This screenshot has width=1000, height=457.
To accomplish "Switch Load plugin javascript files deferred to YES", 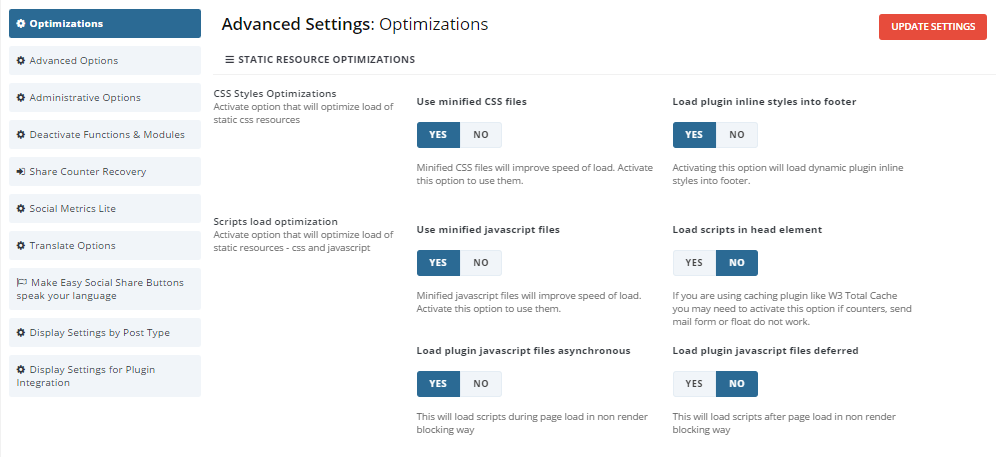I will click(x=694, y=384).
